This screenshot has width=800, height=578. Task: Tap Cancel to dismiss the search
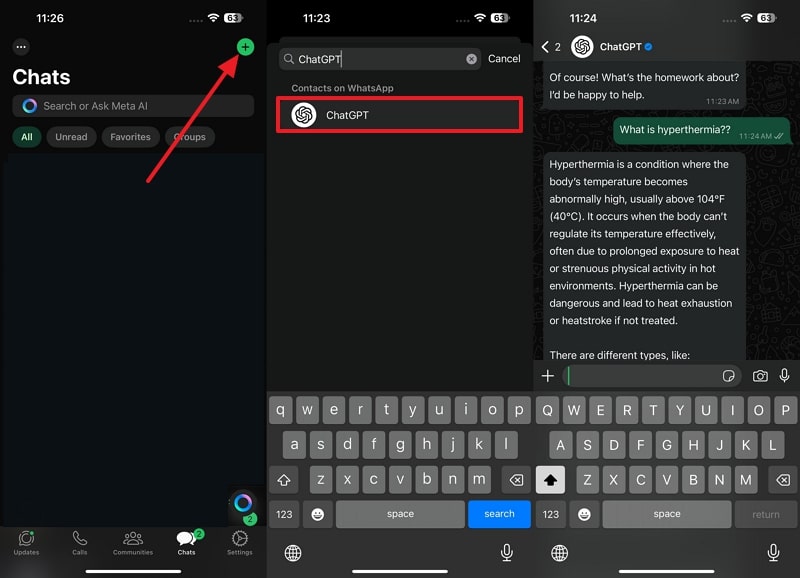tap(504, 59)
